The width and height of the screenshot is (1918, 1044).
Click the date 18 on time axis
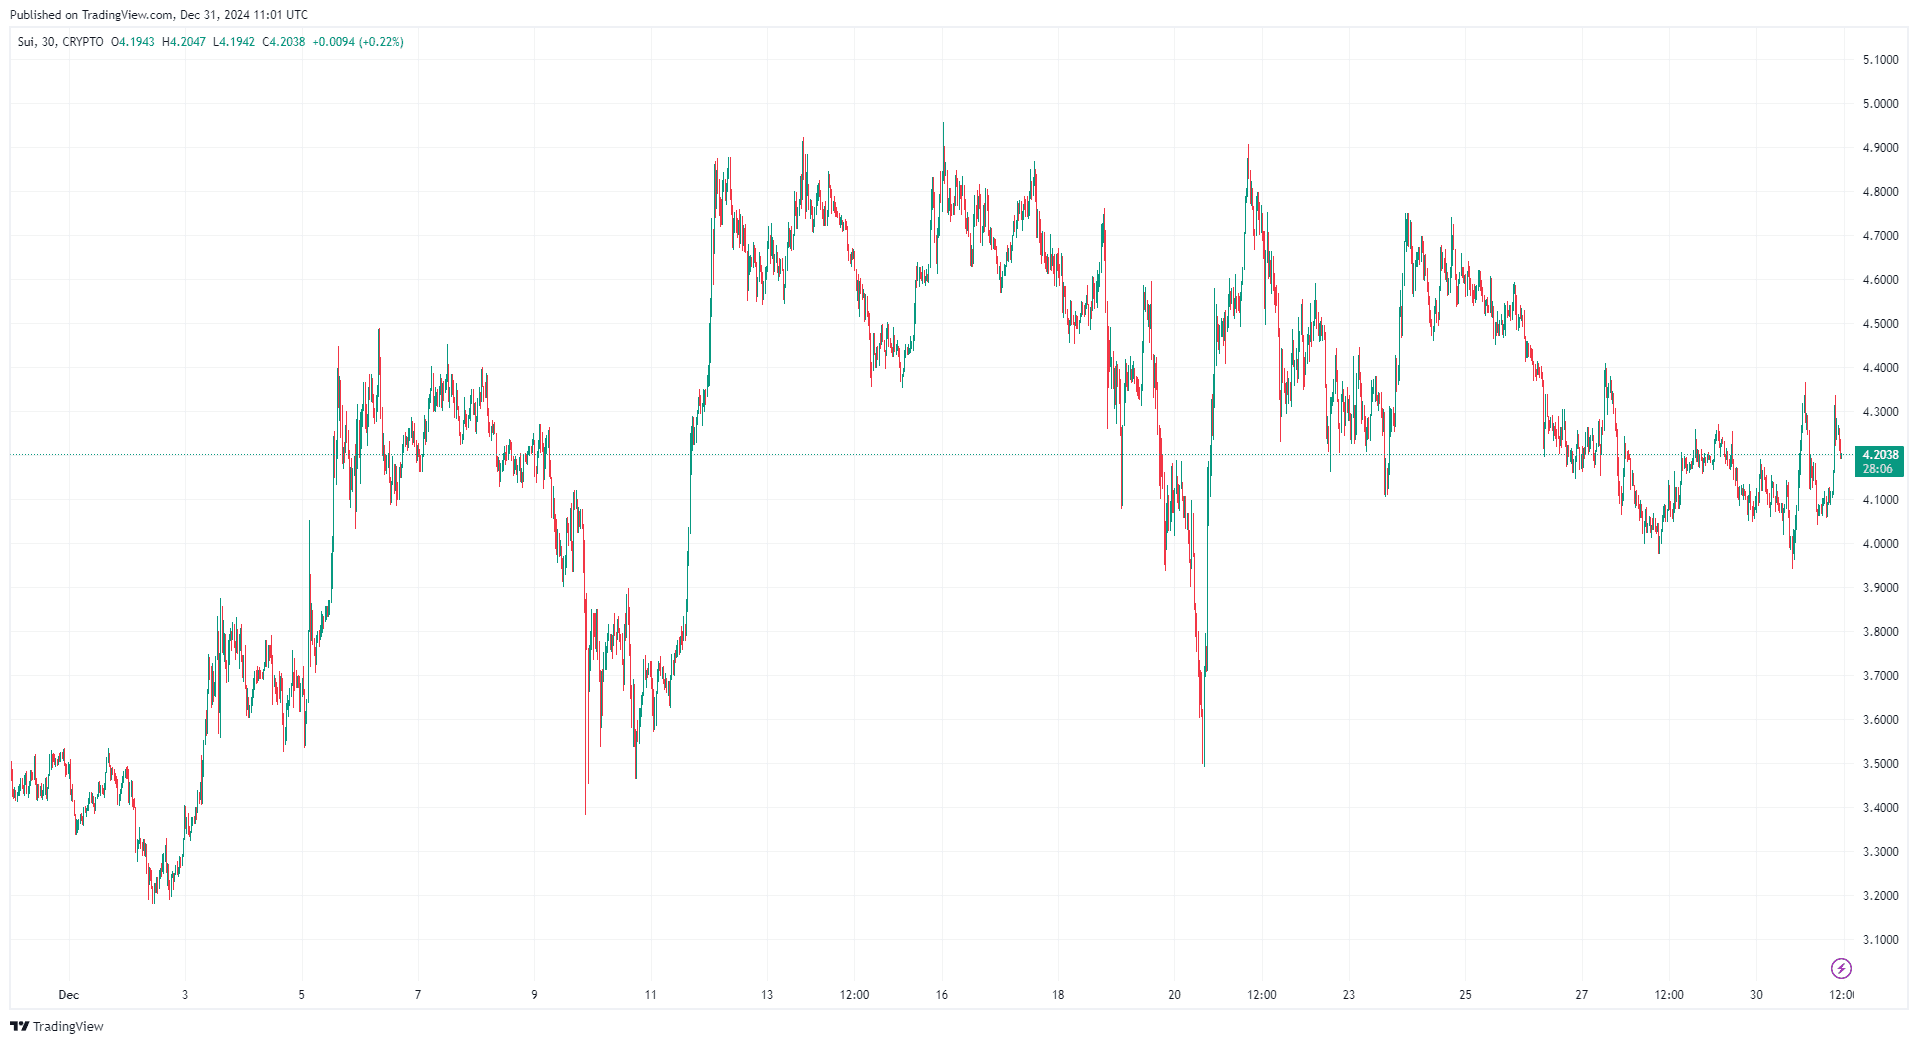(1058, 995)
